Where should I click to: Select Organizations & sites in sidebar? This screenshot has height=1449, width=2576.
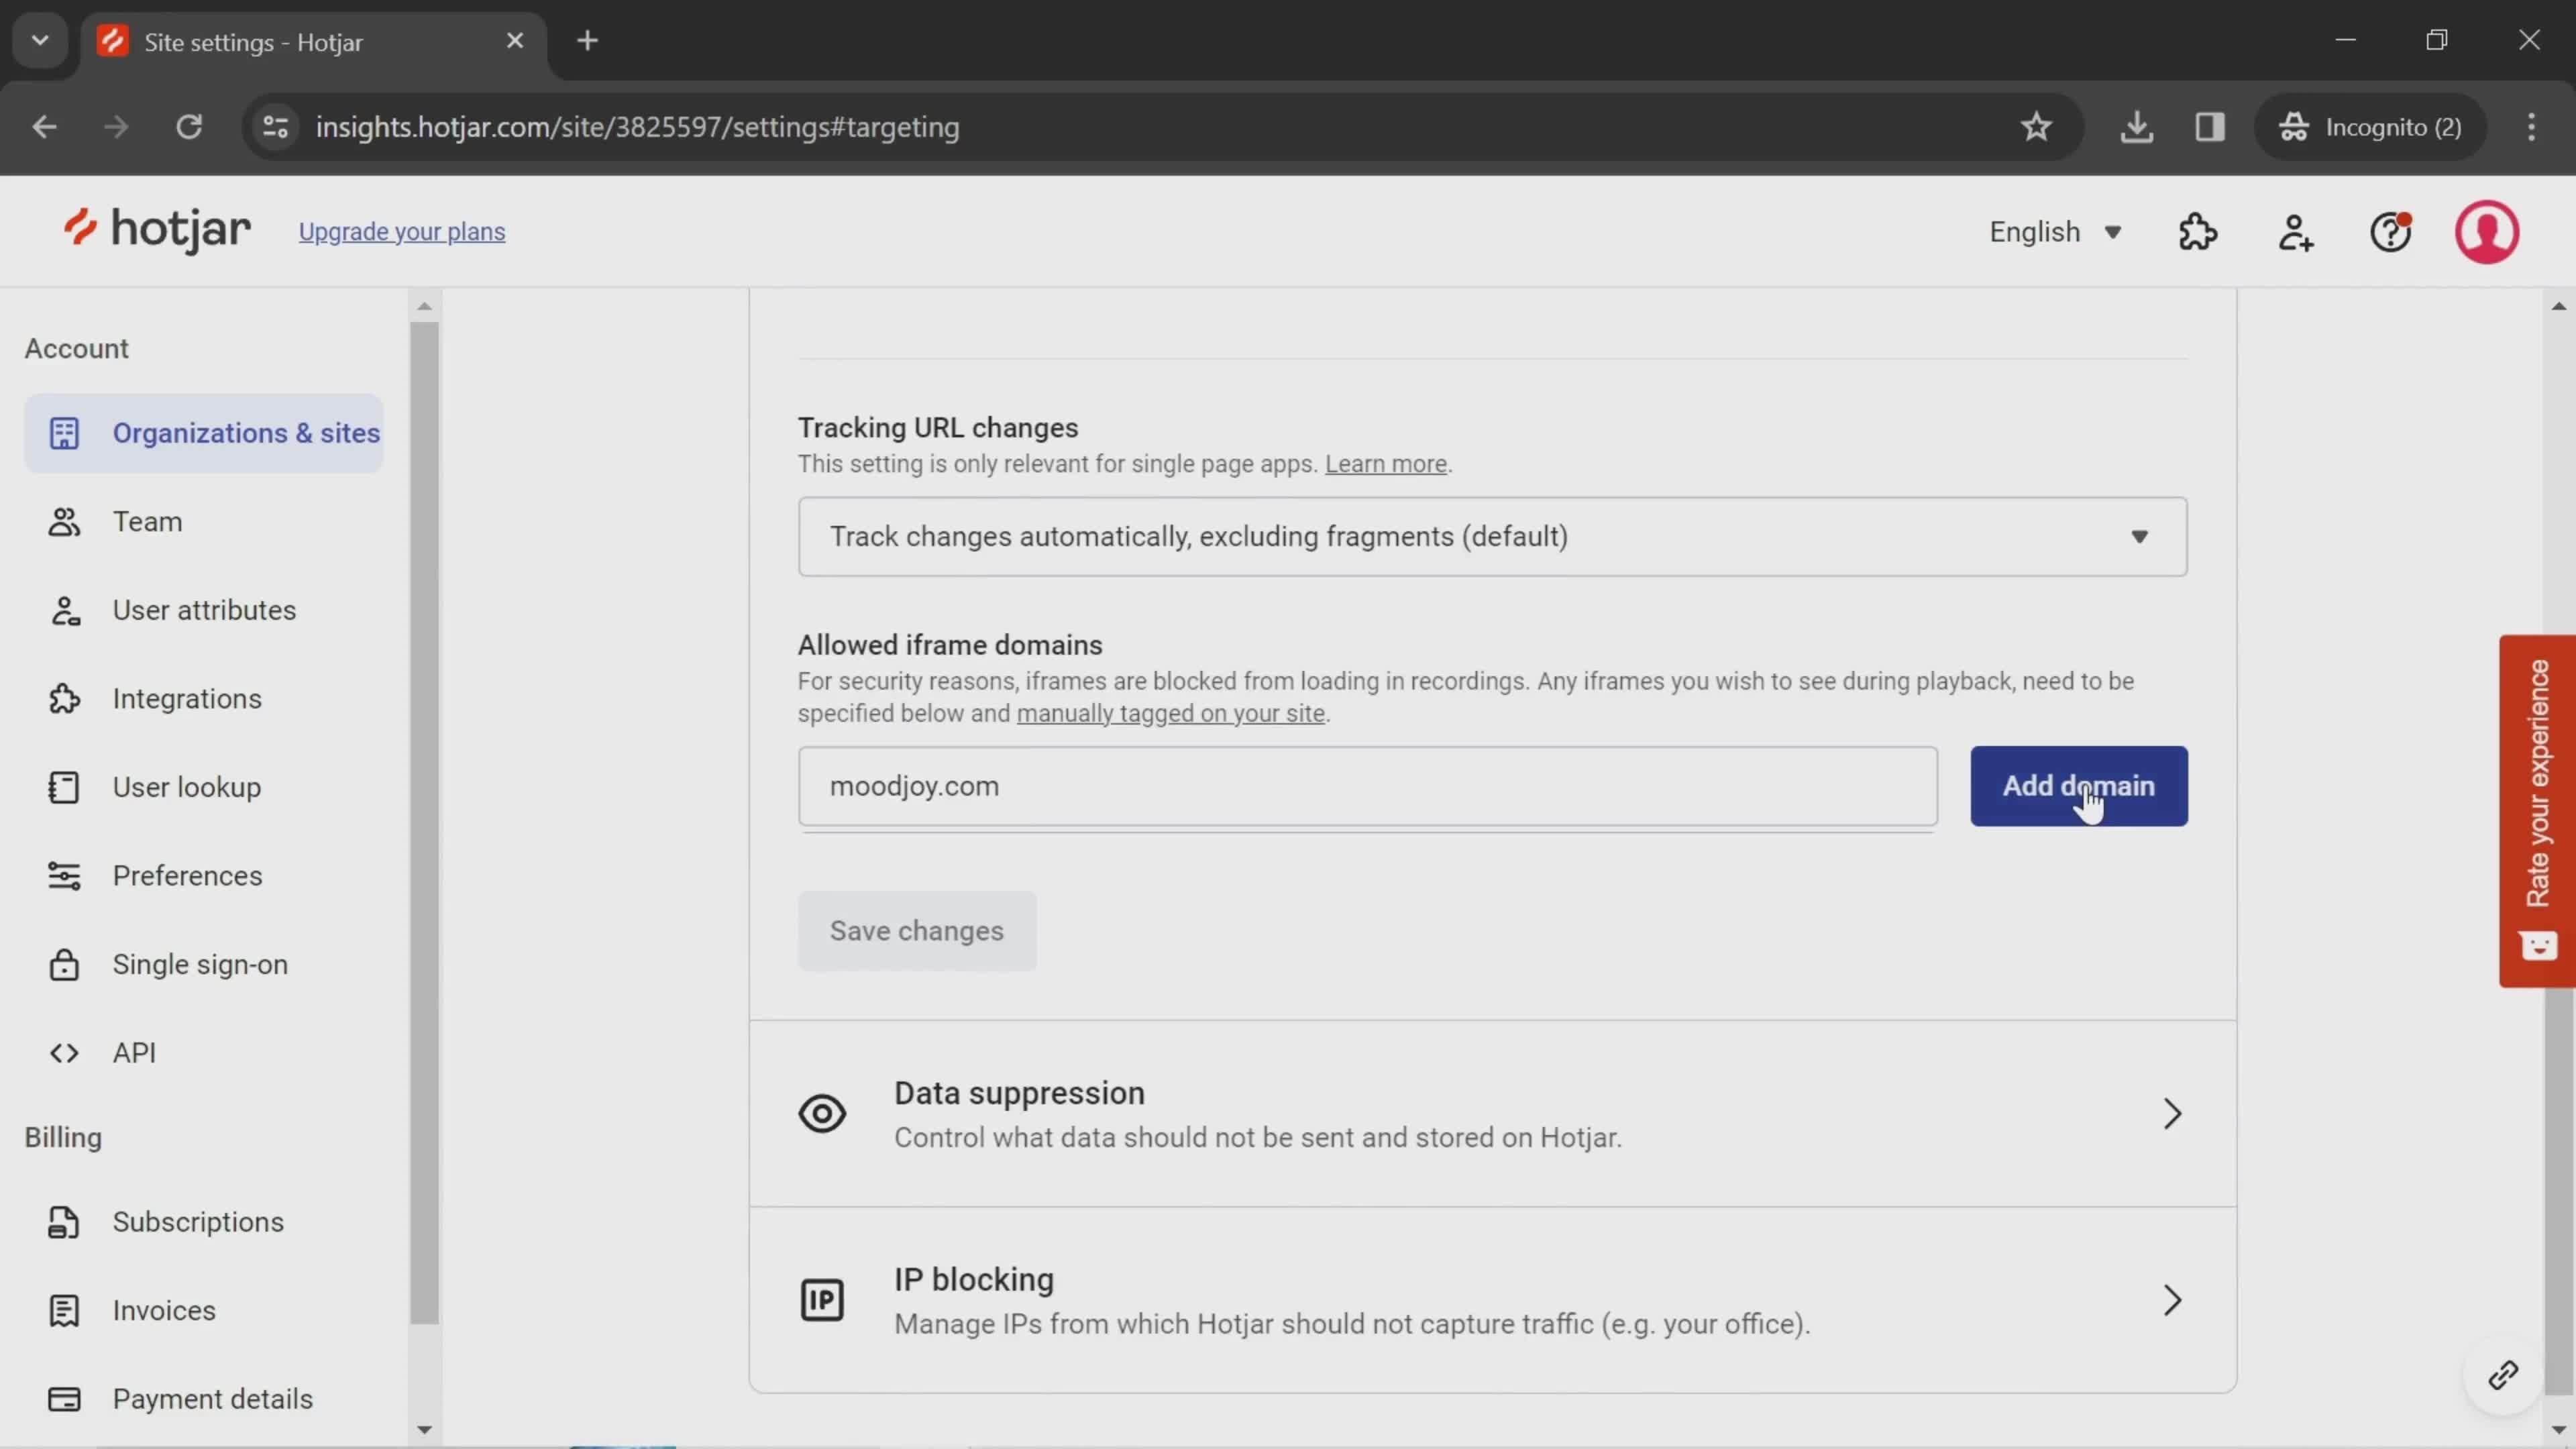[204, 433]
